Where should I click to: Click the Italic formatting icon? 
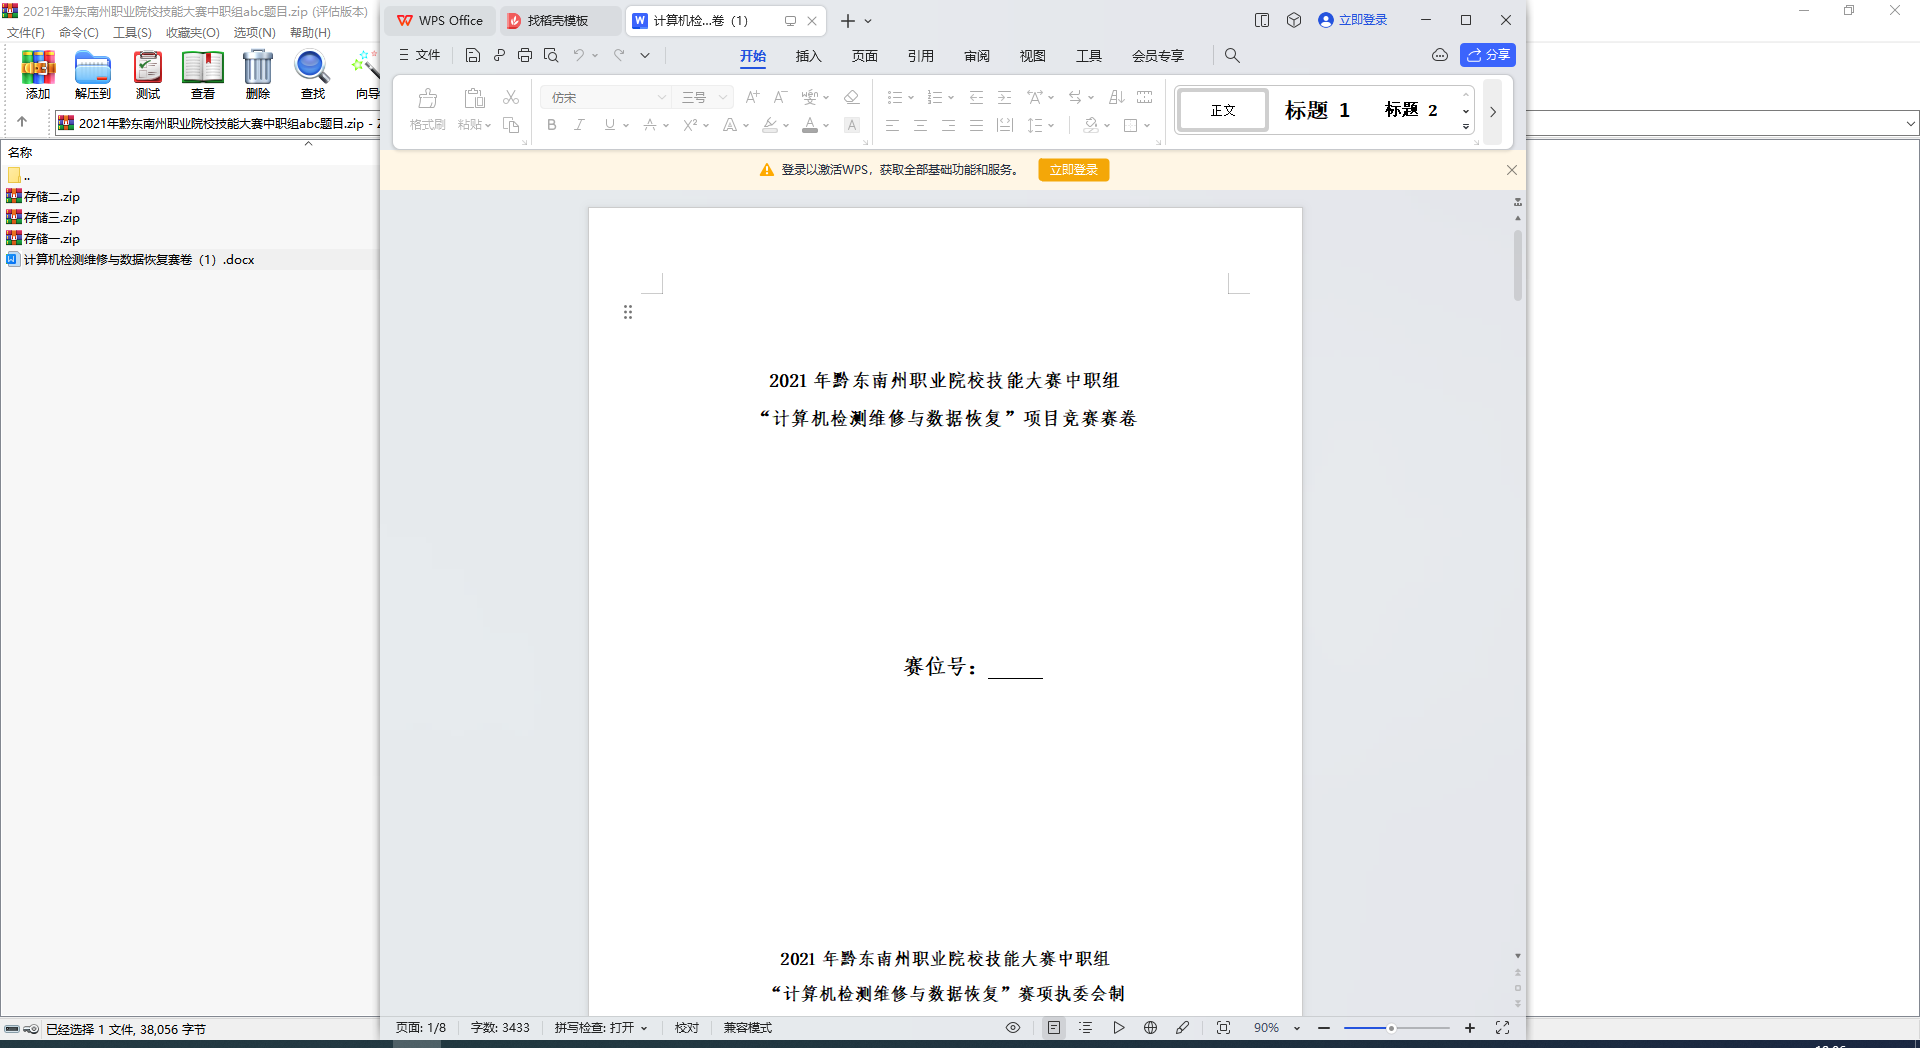point(579,125)
